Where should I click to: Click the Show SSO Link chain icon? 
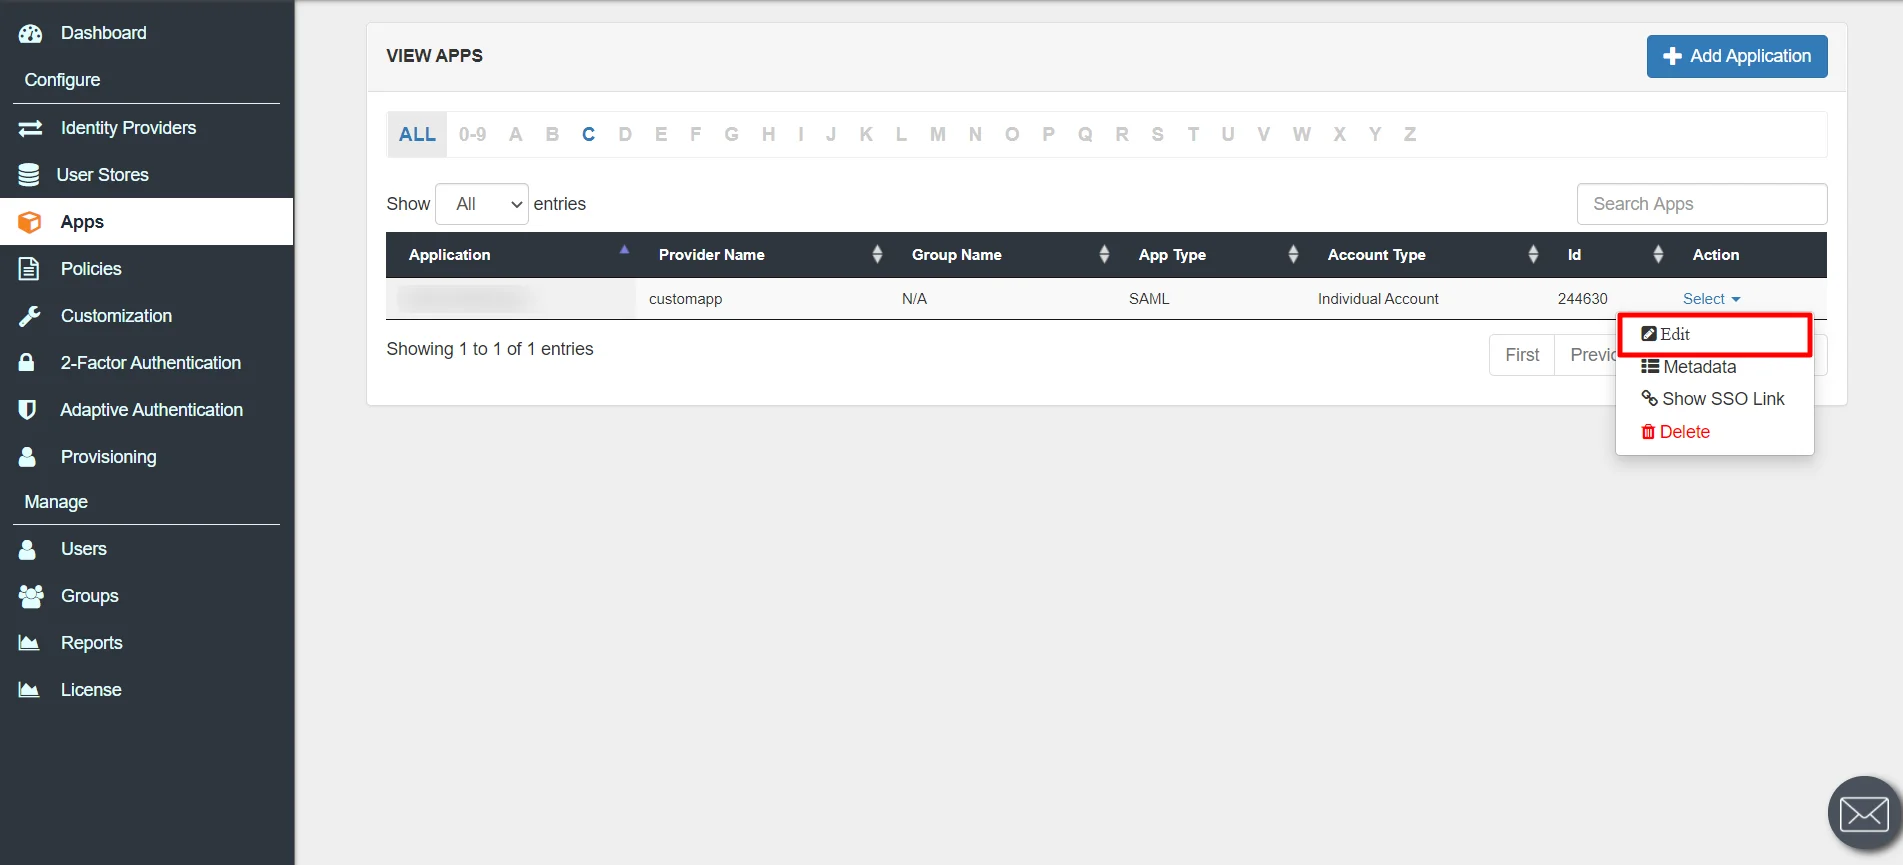tap(1650, 398)
